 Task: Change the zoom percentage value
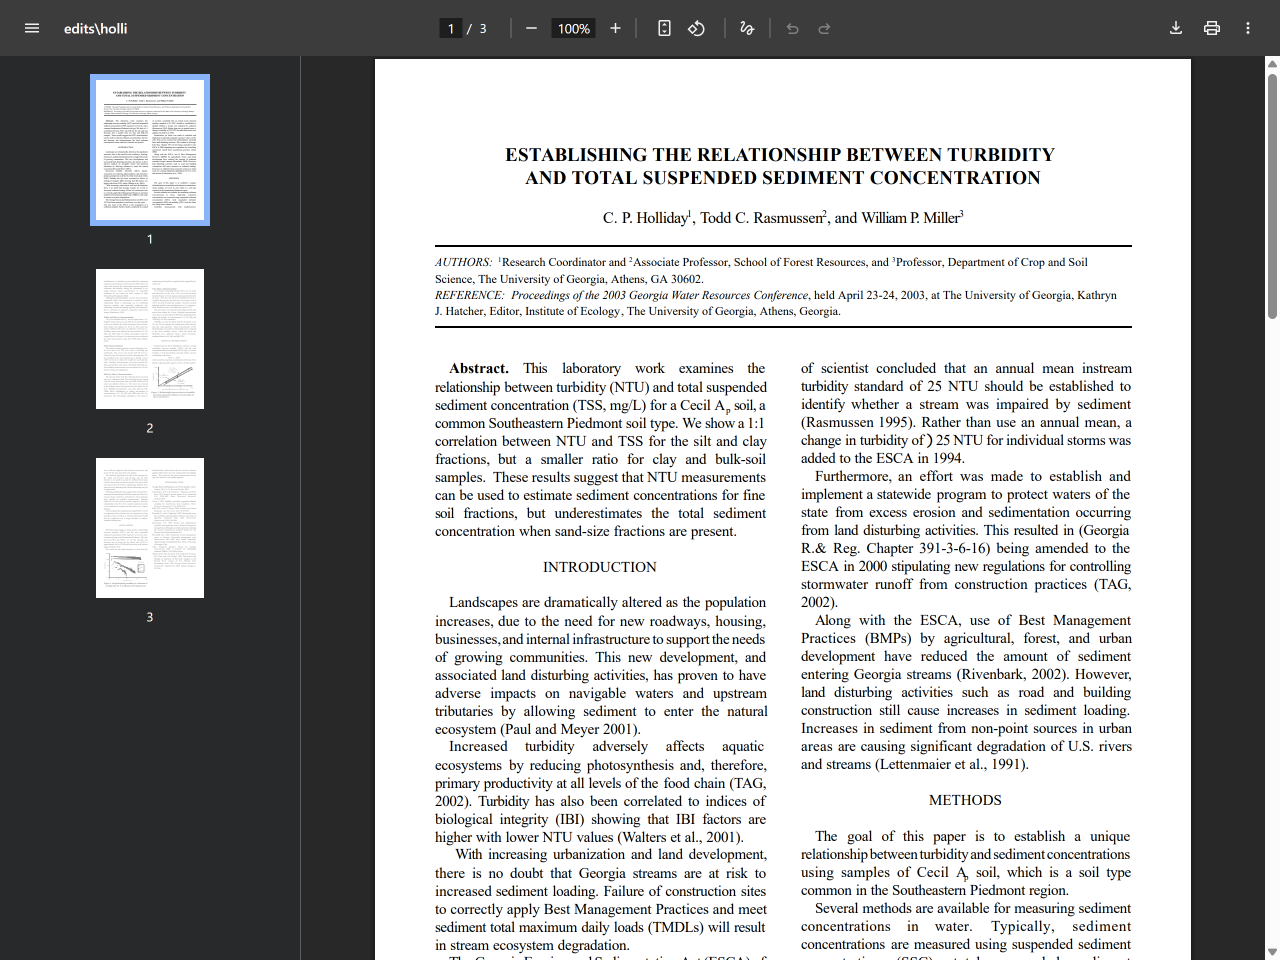pos(573,28)
